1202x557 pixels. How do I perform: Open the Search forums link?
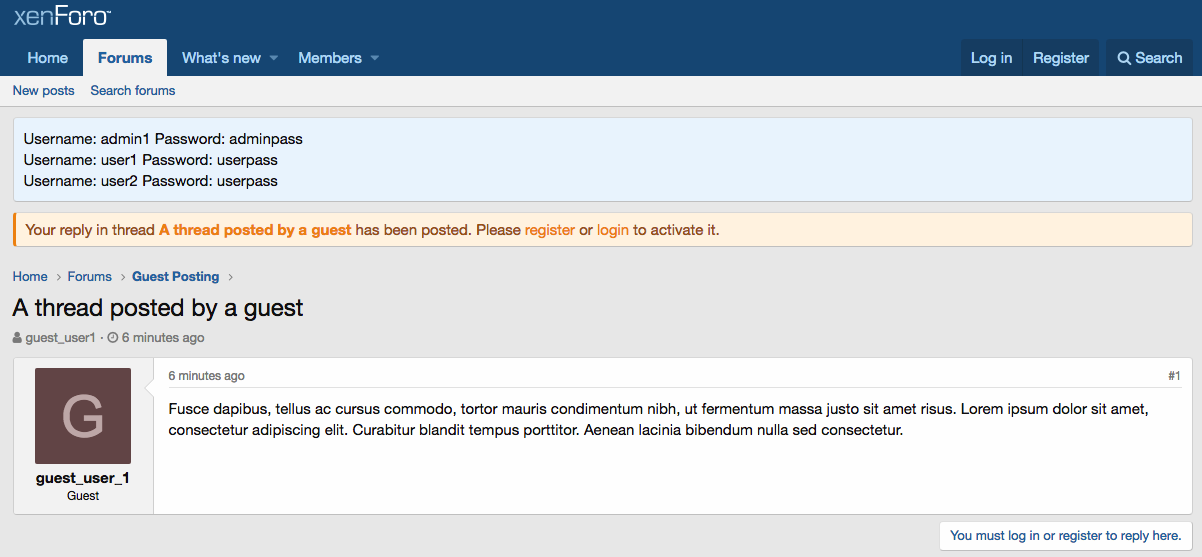click(133, 90)
